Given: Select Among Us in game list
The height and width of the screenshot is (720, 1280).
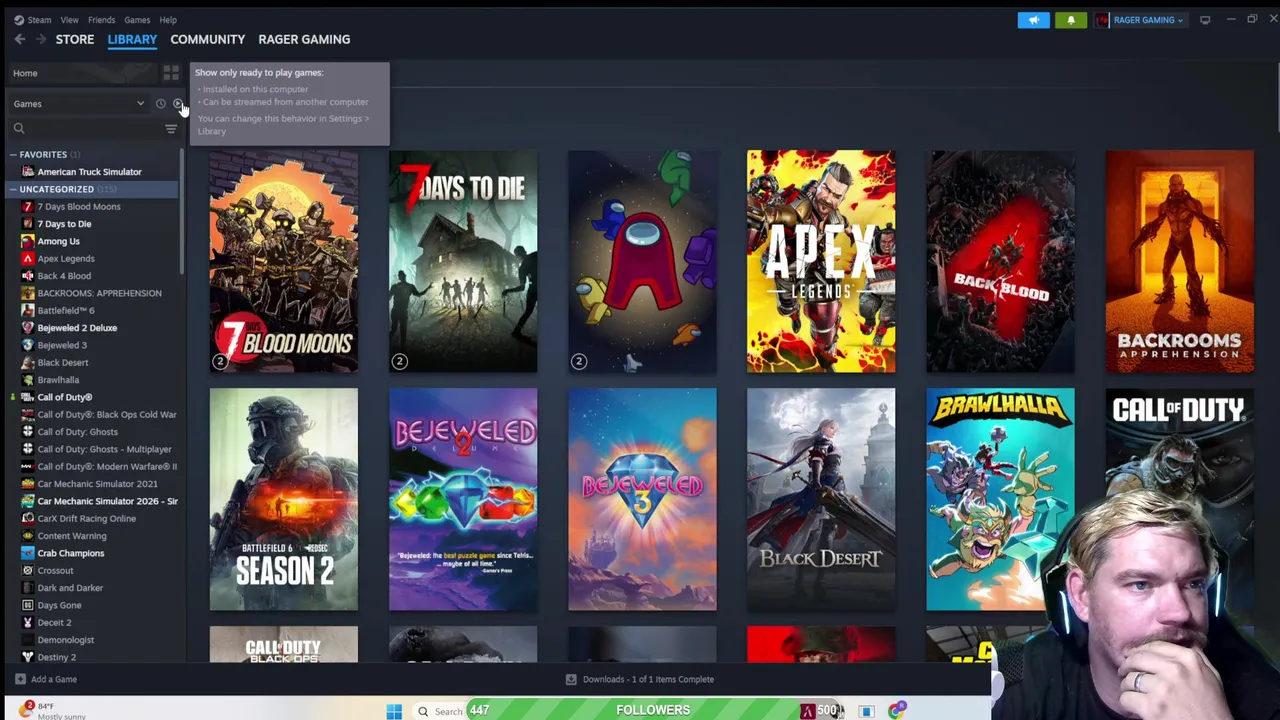Looking at the screenshot, I should click(58, 241).
